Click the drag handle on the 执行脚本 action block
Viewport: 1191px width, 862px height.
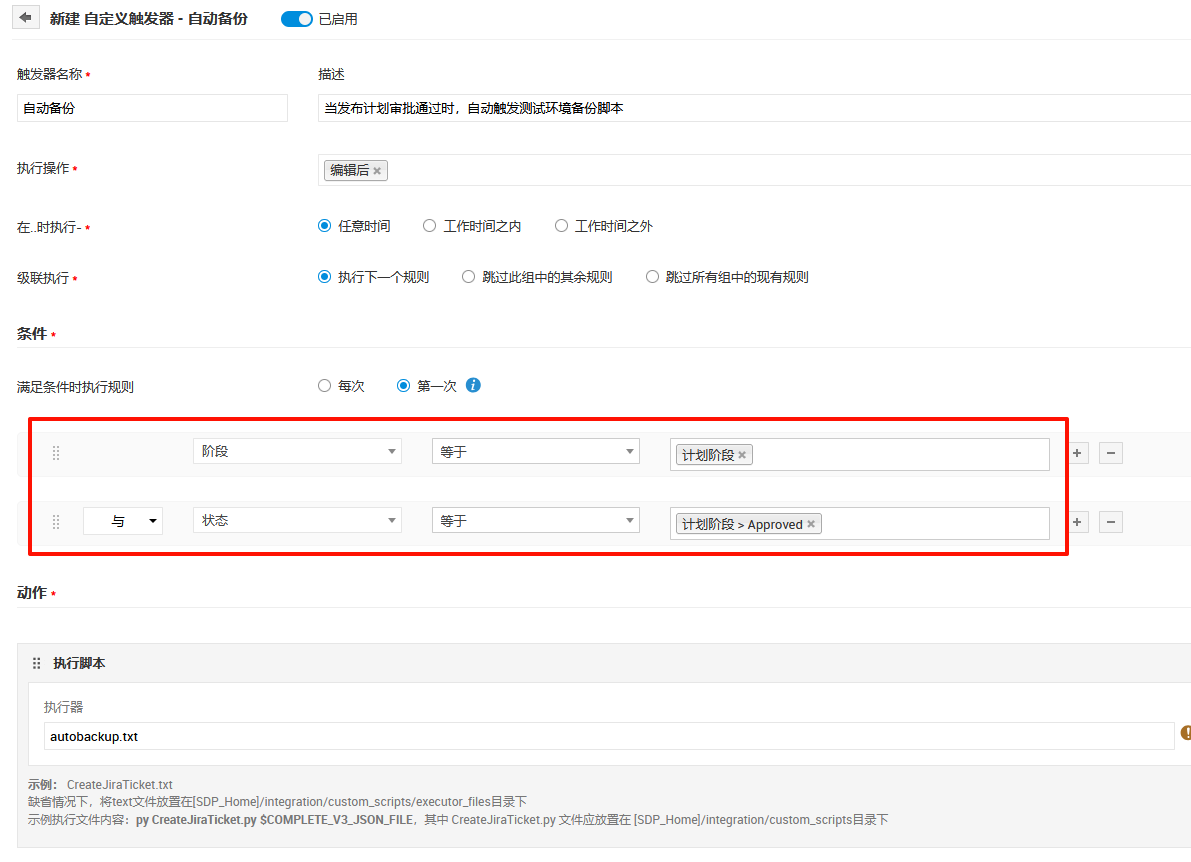(36, 662)
